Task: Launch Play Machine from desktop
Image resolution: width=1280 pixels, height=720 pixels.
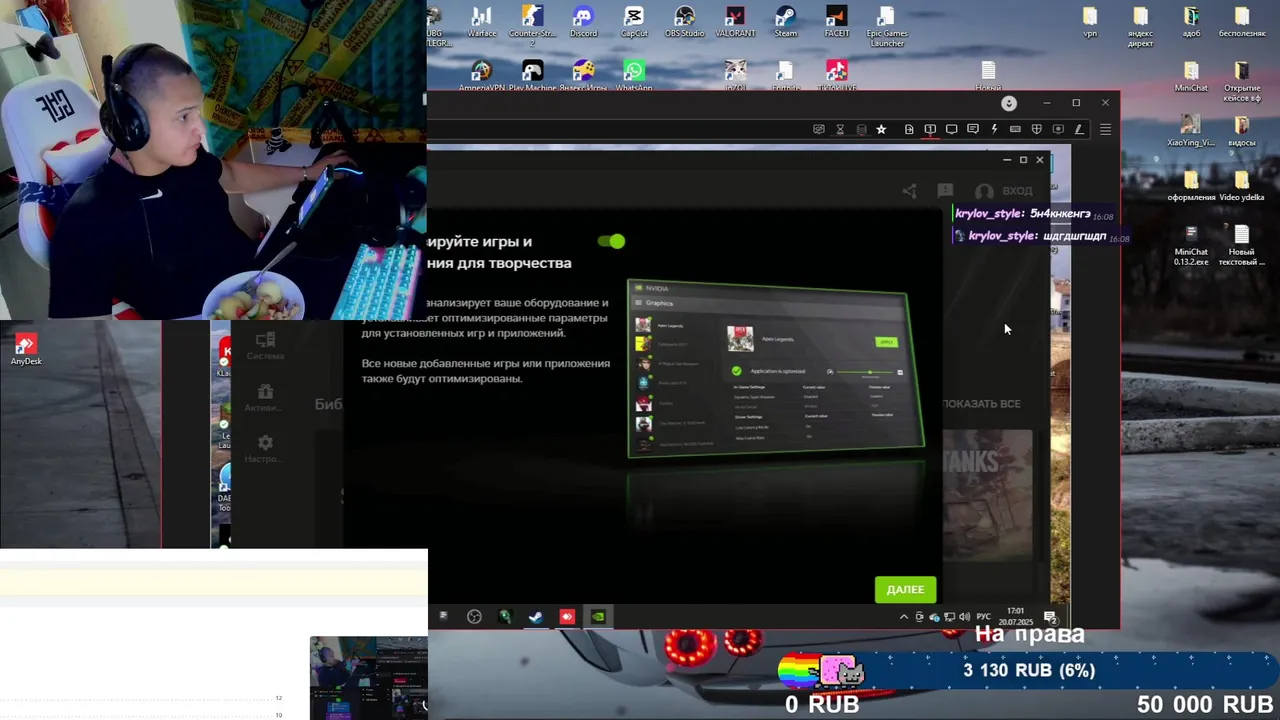Action: 532,76
